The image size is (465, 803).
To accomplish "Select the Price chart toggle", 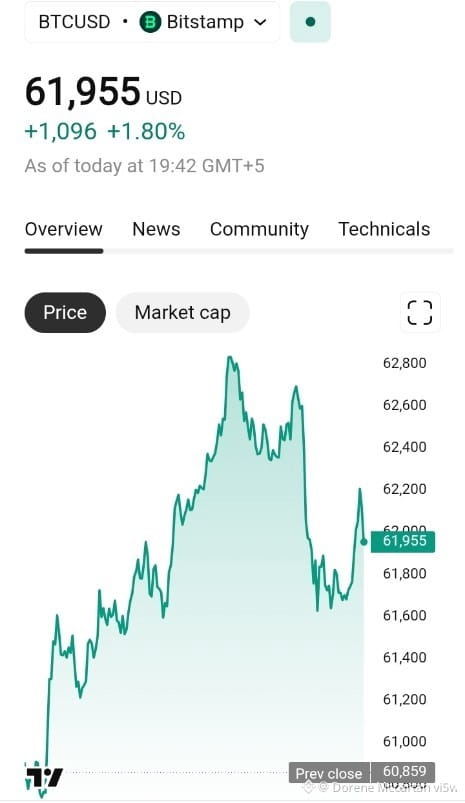I will point(65,312).
